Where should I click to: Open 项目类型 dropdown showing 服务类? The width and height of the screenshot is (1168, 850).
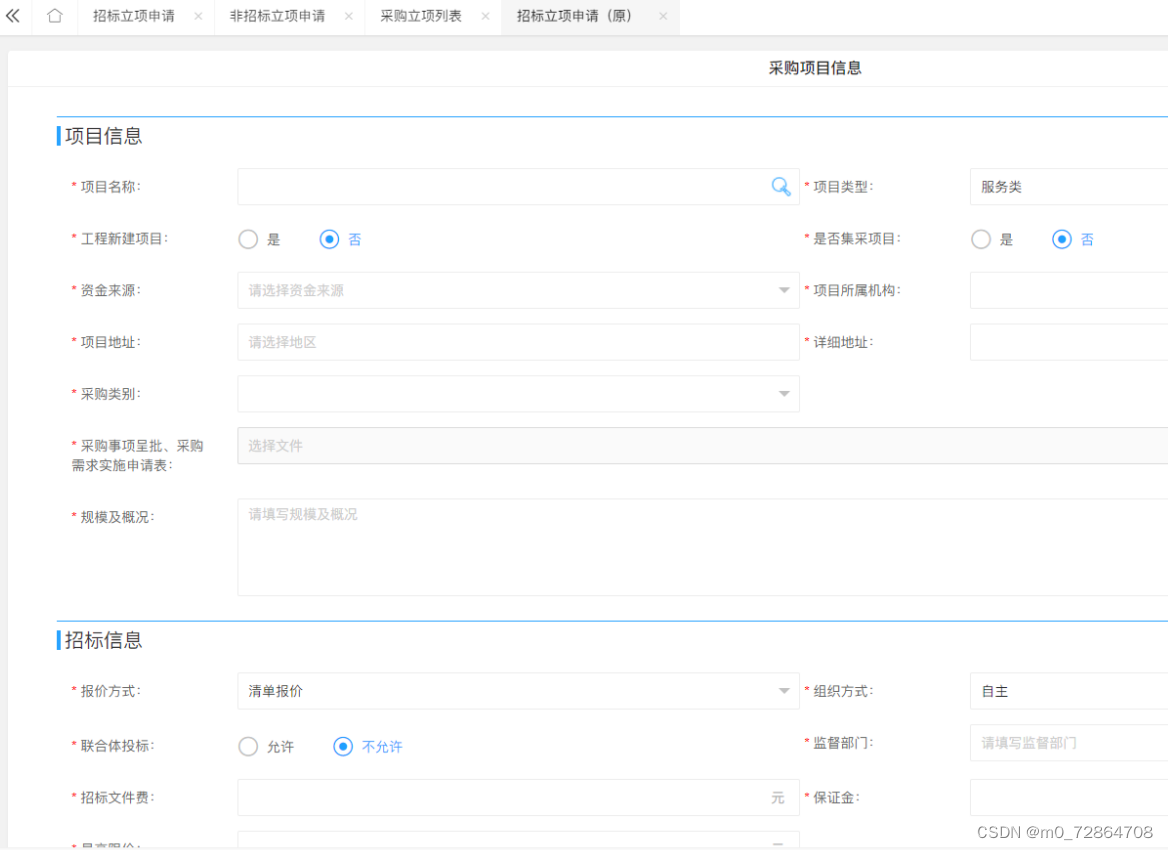click(1069, 187)
